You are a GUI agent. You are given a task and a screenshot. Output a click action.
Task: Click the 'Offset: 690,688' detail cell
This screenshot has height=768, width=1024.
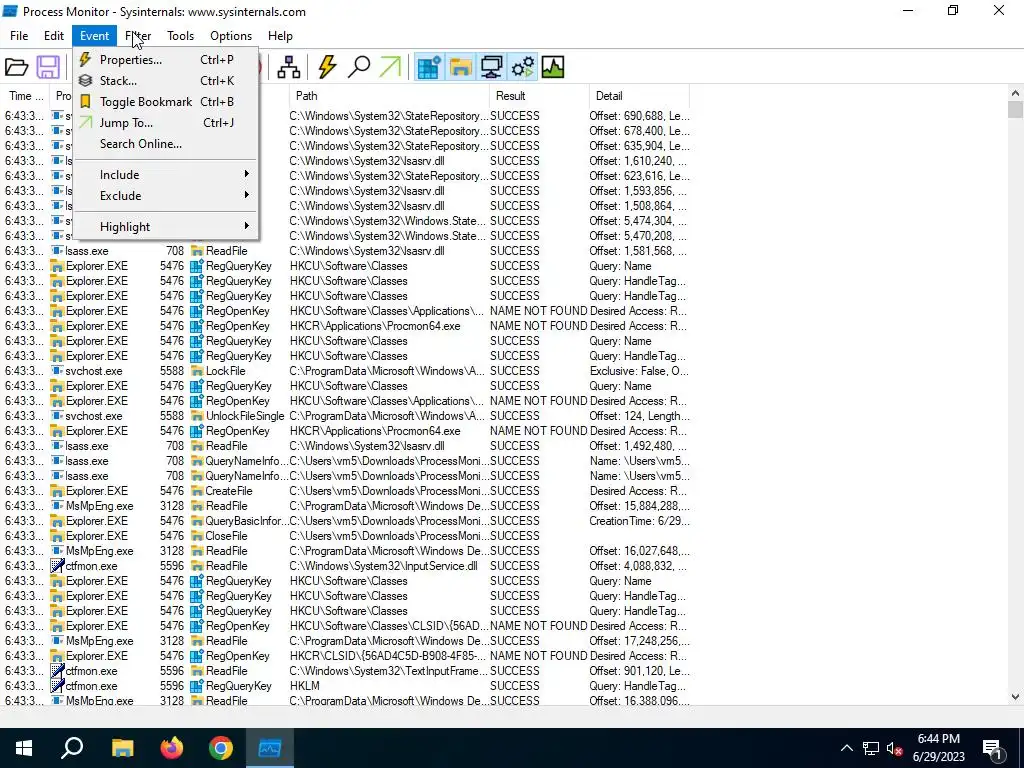(639, 116)
